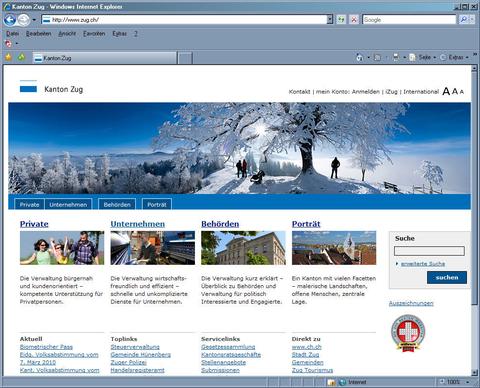Click the erweiterte Suche link

click(x=423, y=264)
